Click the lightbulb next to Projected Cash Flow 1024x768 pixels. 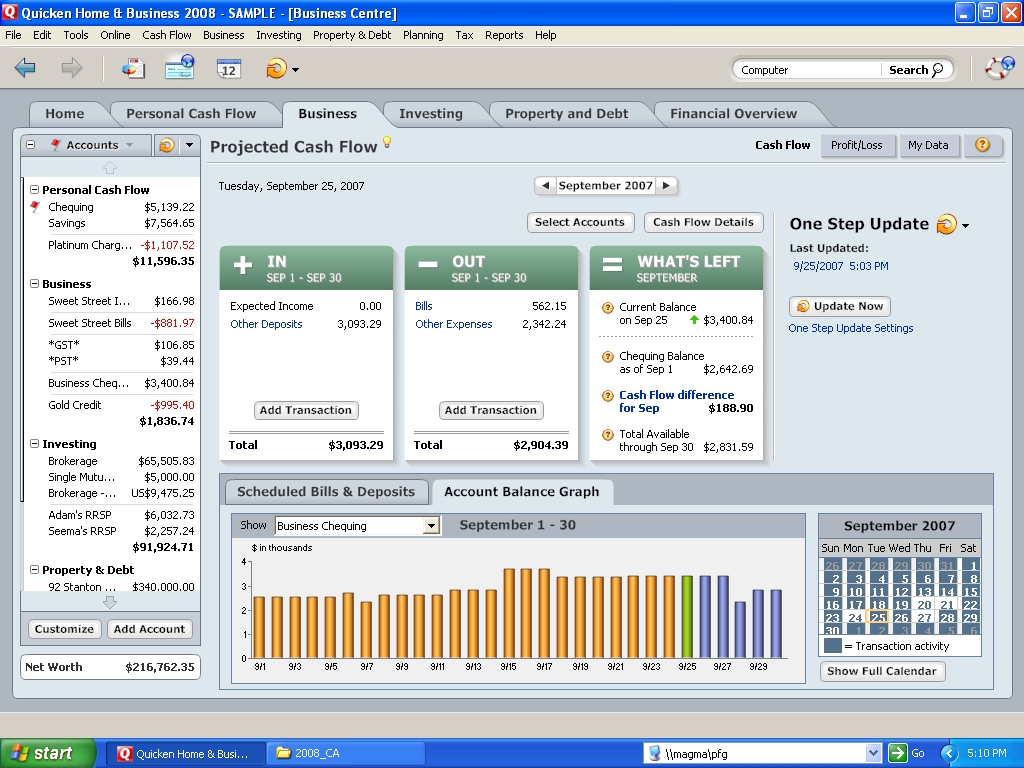(387, 143)
